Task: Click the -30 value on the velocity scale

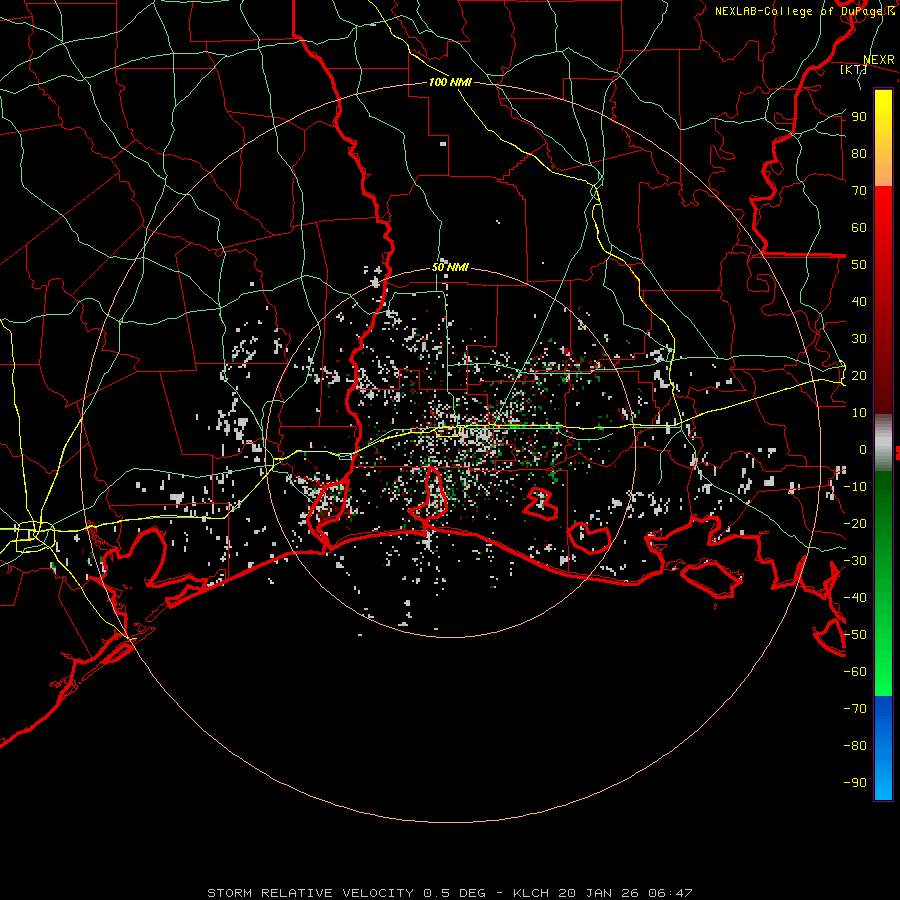Action: coord(855,561)
